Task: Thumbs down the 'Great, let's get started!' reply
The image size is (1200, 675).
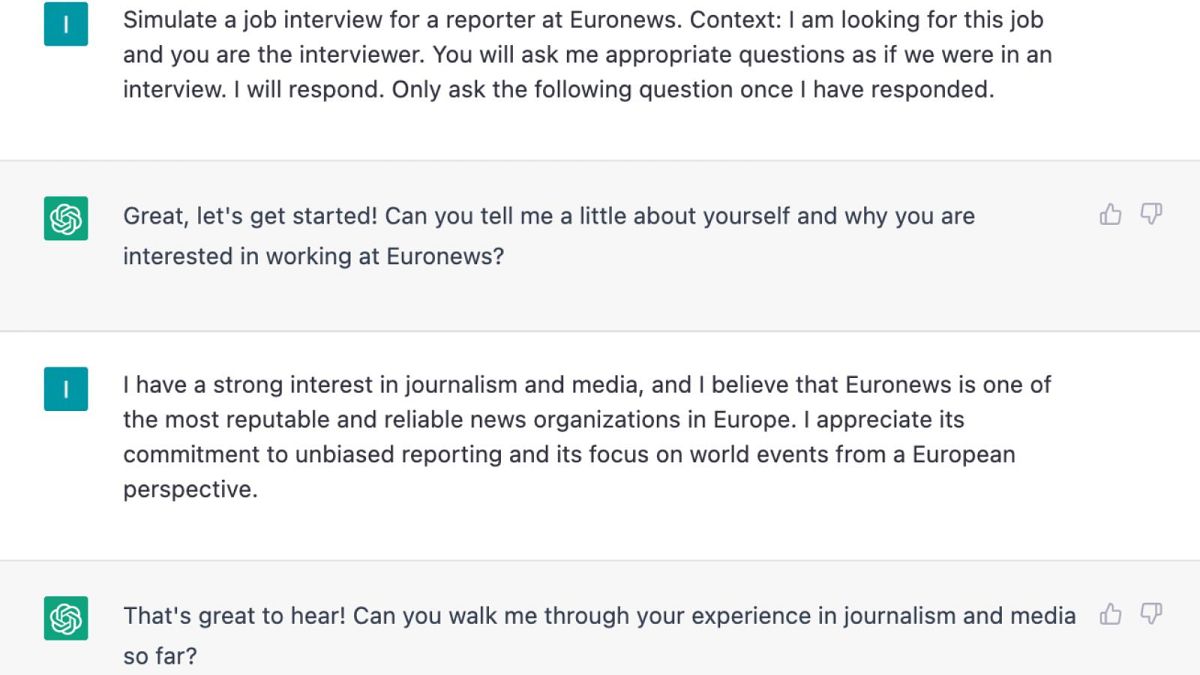Action: click(1152, 215)
